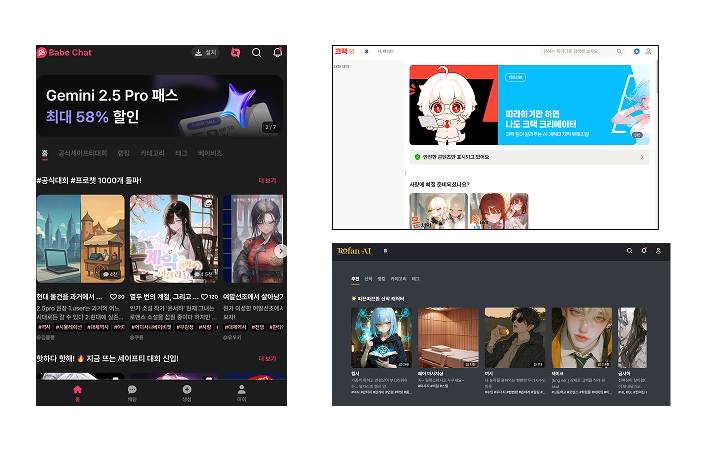
Task: Open search in Babe Chat header
Action: click(257, 53)
